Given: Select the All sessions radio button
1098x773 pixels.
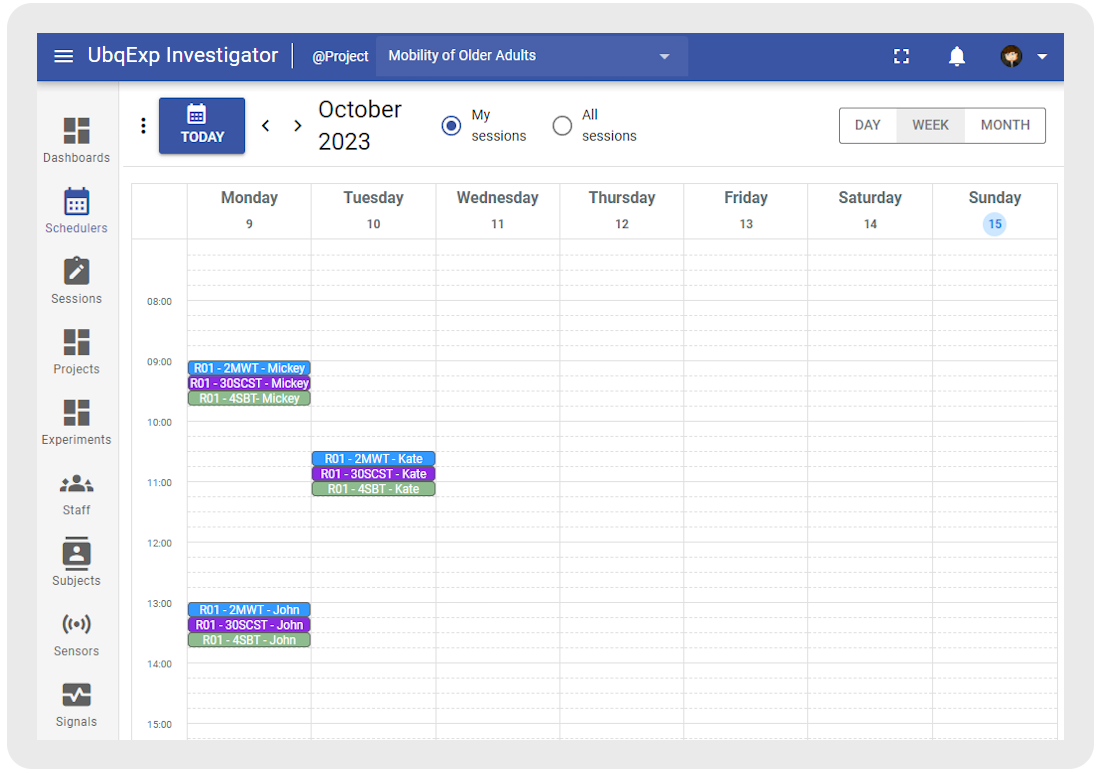Looking at the screenshot, I should tap(562, 125).
